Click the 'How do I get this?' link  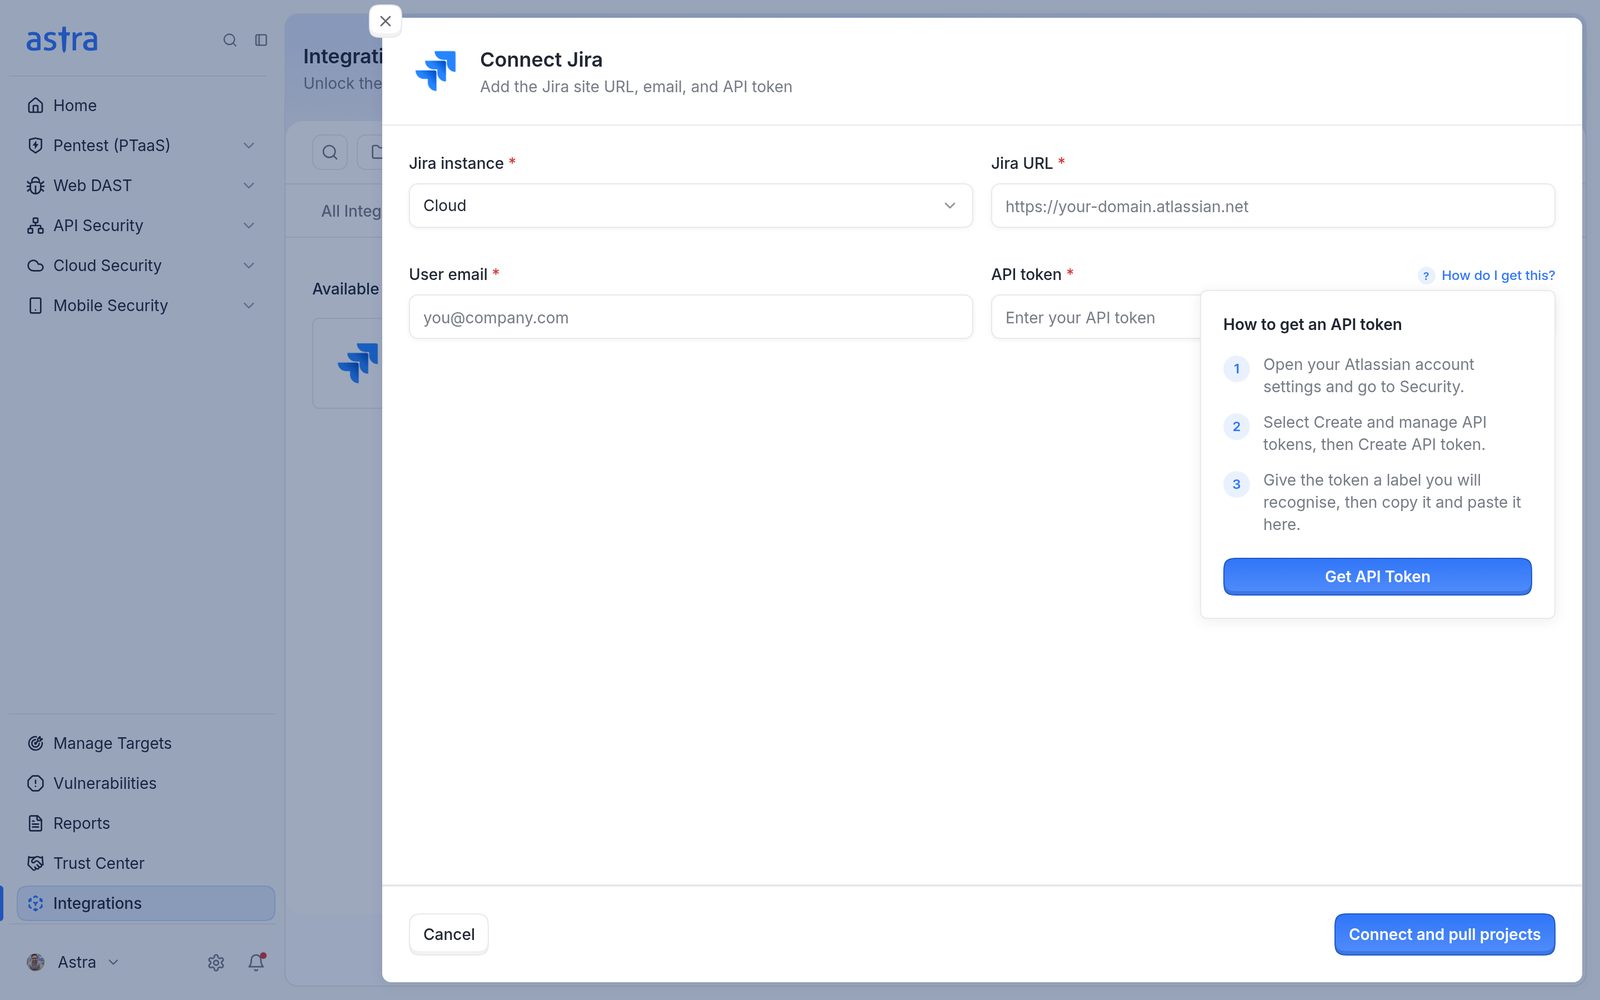pos(1498,275)
